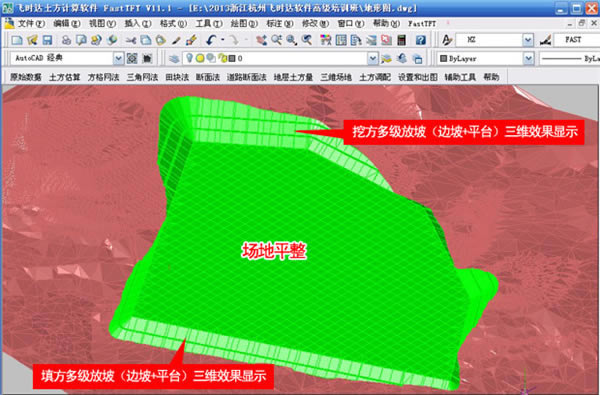Toggle layer 0 lock icon
Screen dimensions: 600x395
[223, 58]
